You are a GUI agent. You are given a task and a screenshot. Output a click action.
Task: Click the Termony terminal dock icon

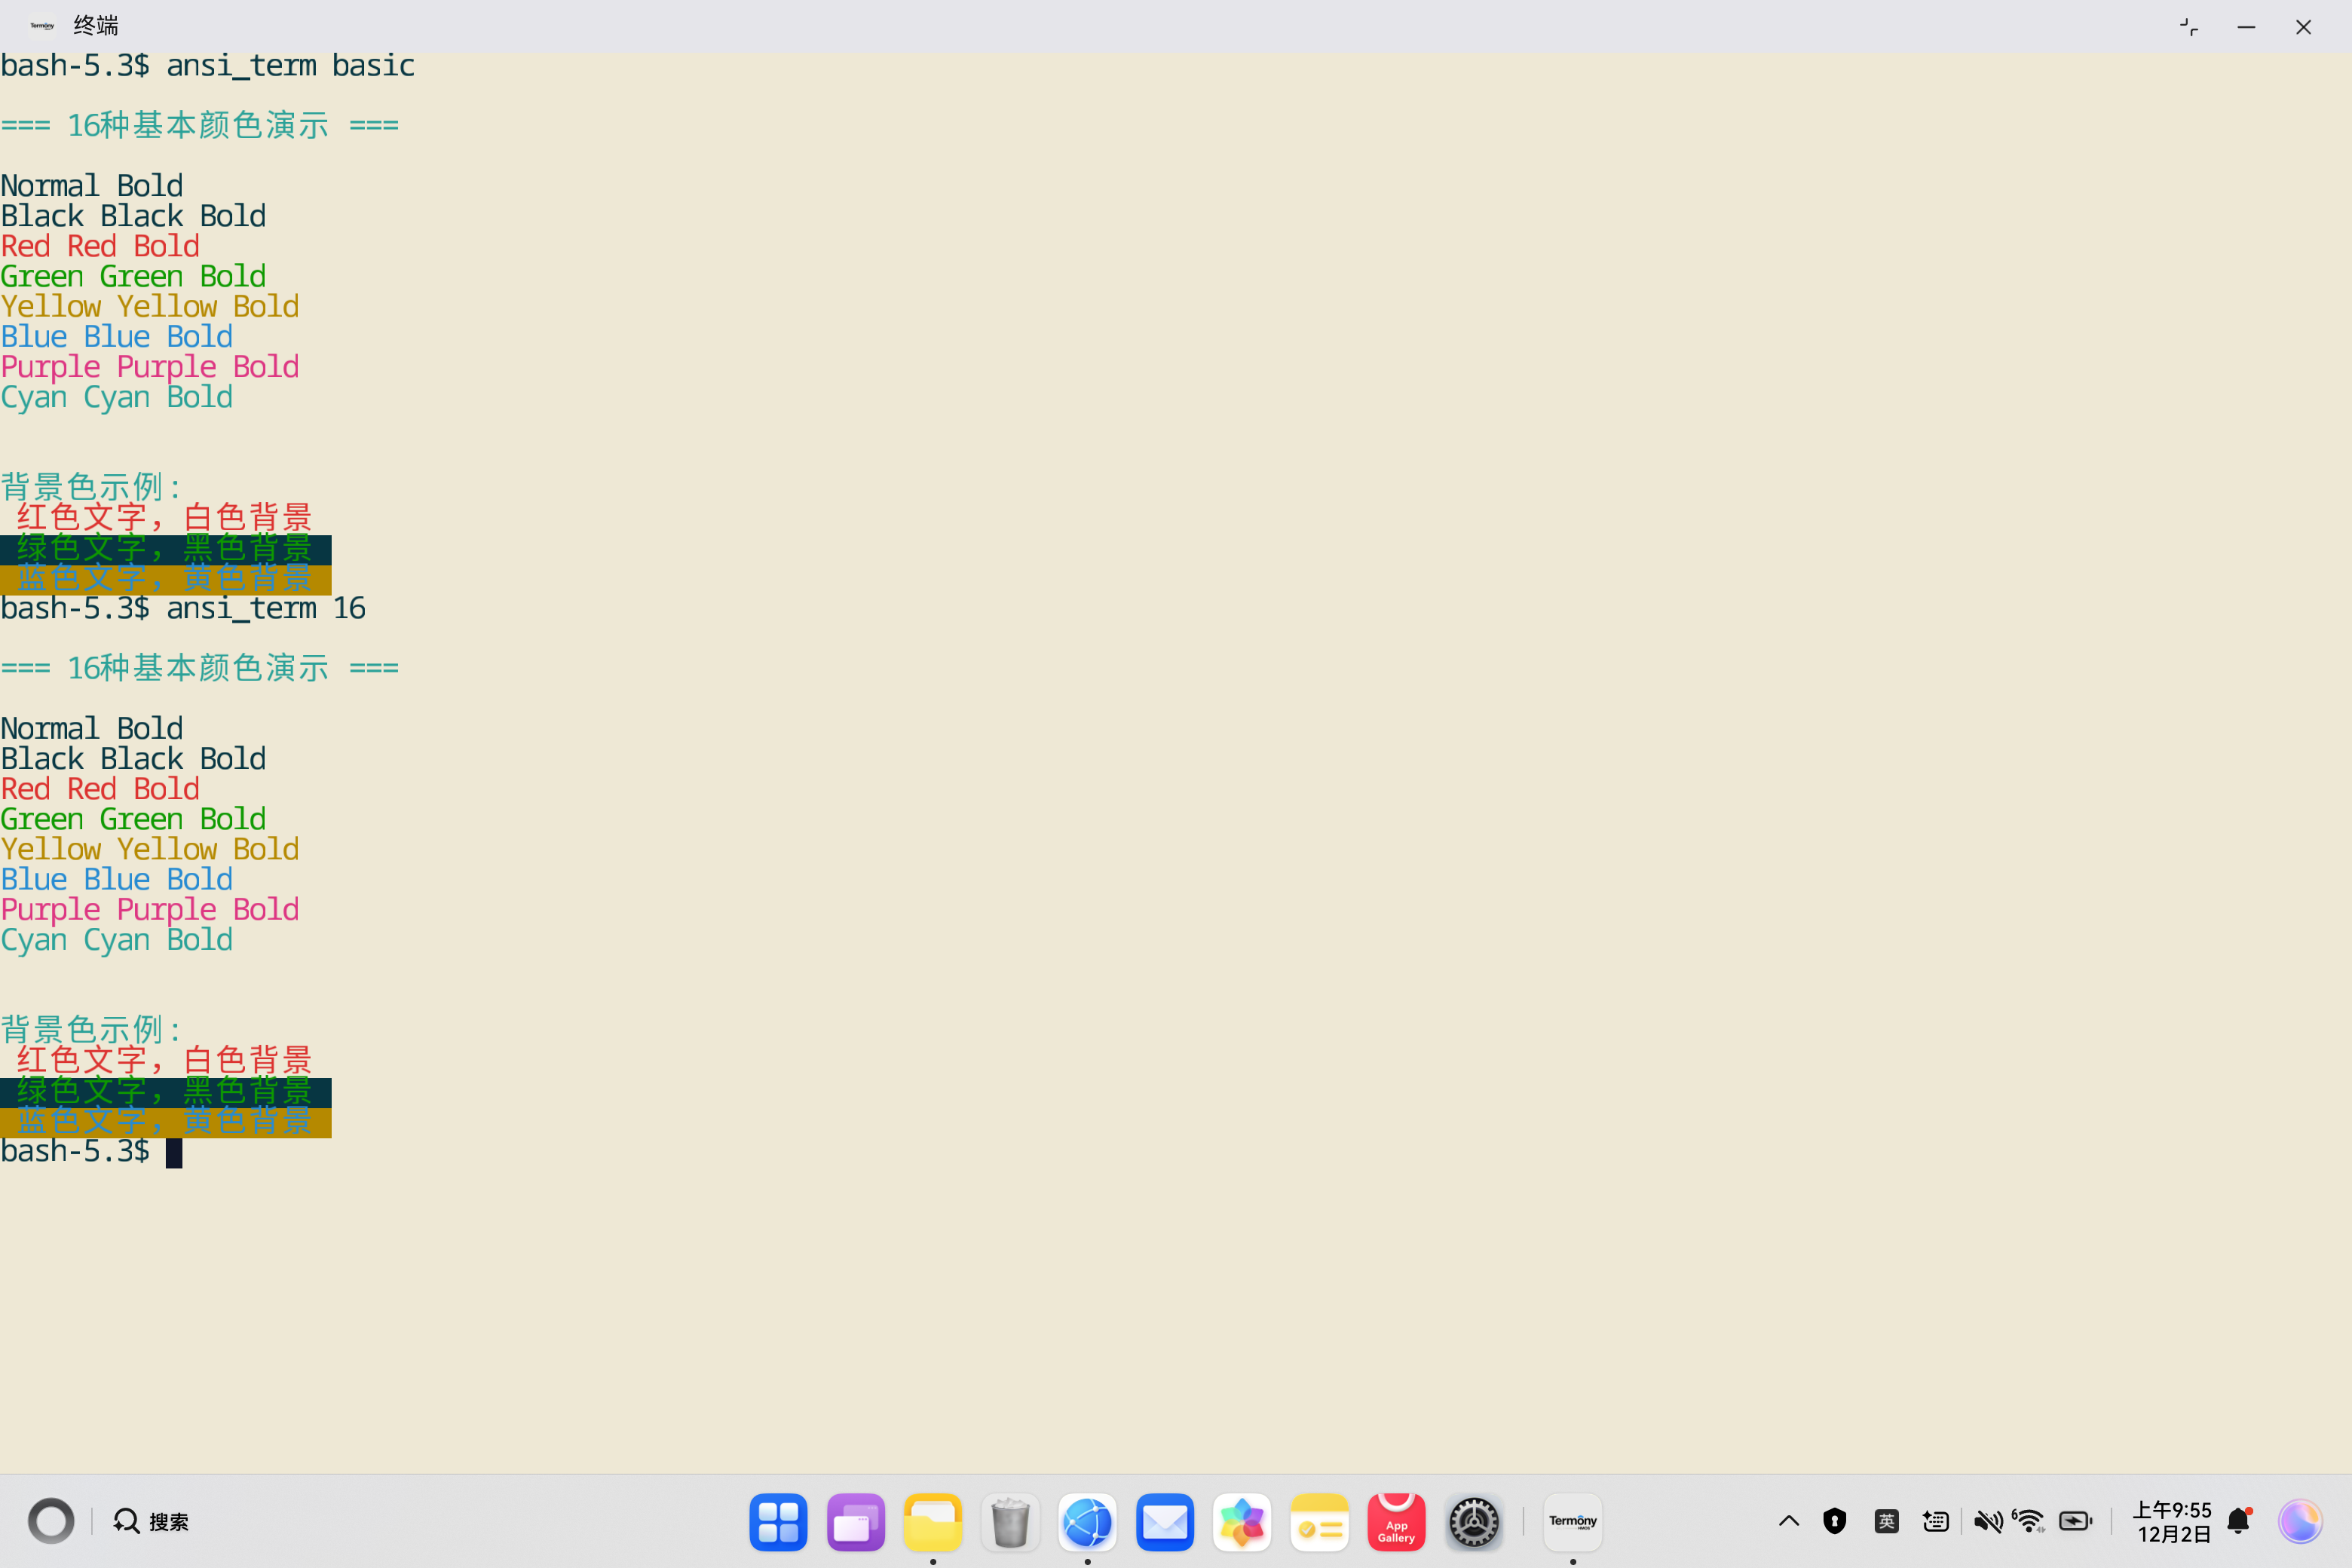(x=1572, y=1521)
